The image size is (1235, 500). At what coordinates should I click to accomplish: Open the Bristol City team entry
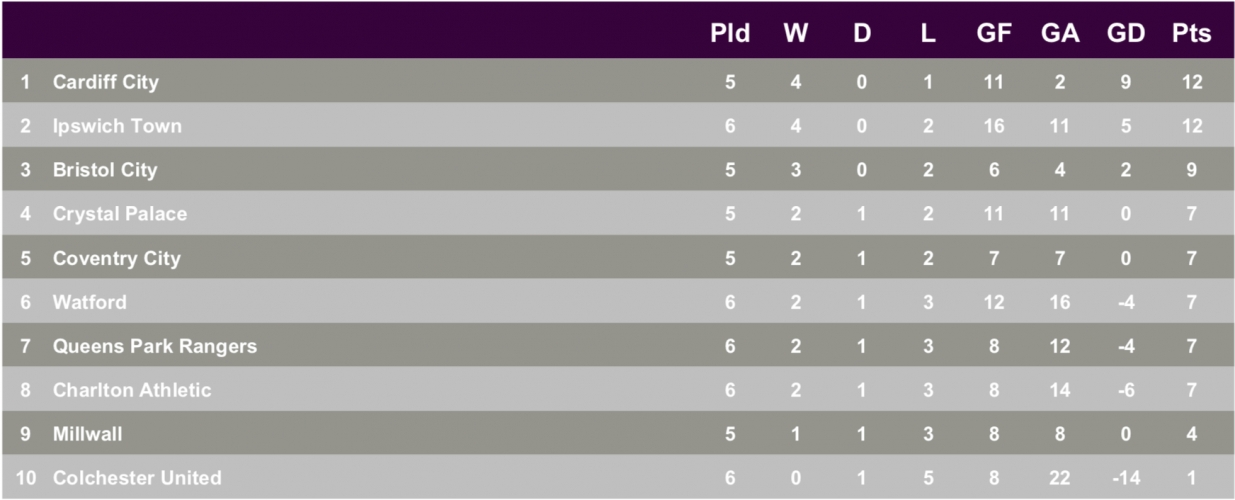pyautogui.click(x=105, y=170)
